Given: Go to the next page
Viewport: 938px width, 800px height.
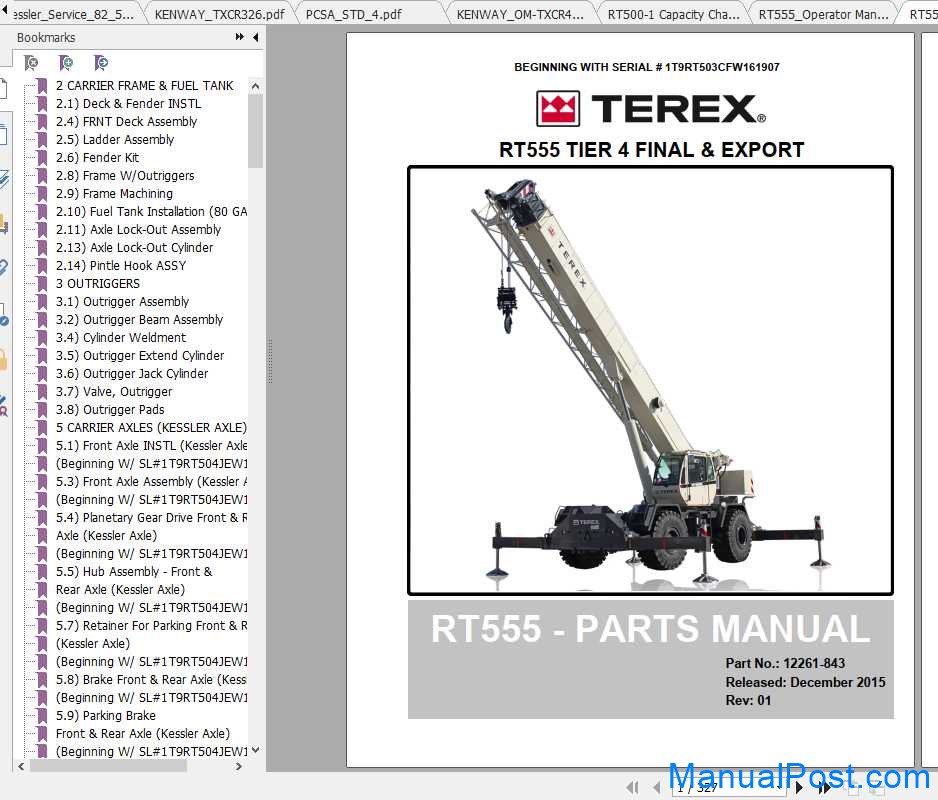Looking at the screenshot, I should 799,787.
